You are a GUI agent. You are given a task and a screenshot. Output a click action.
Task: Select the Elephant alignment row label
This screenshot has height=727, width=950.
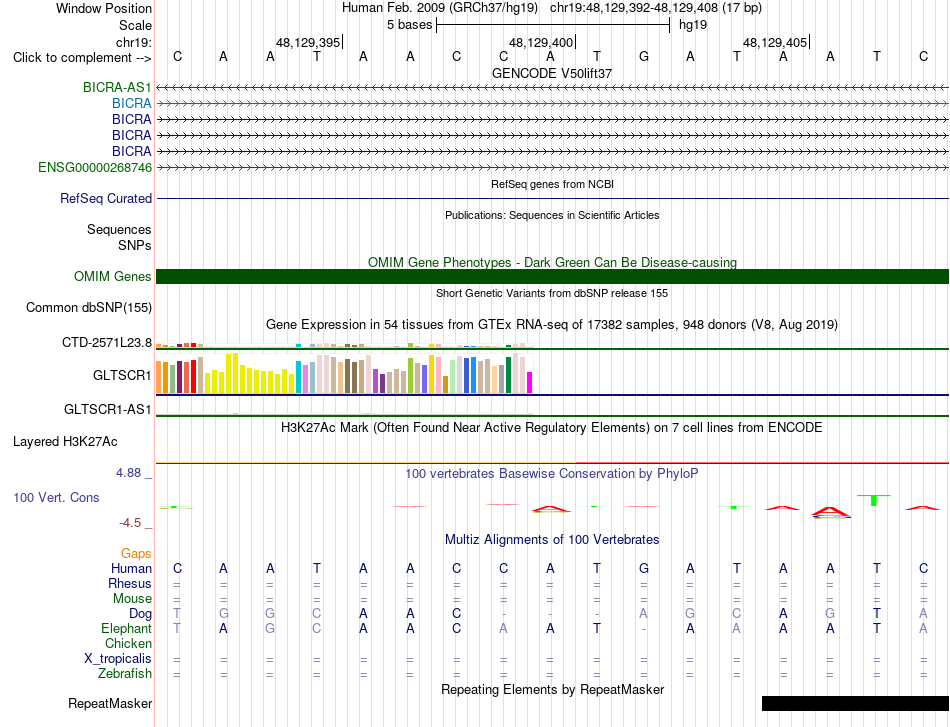(x=127, y=628)
